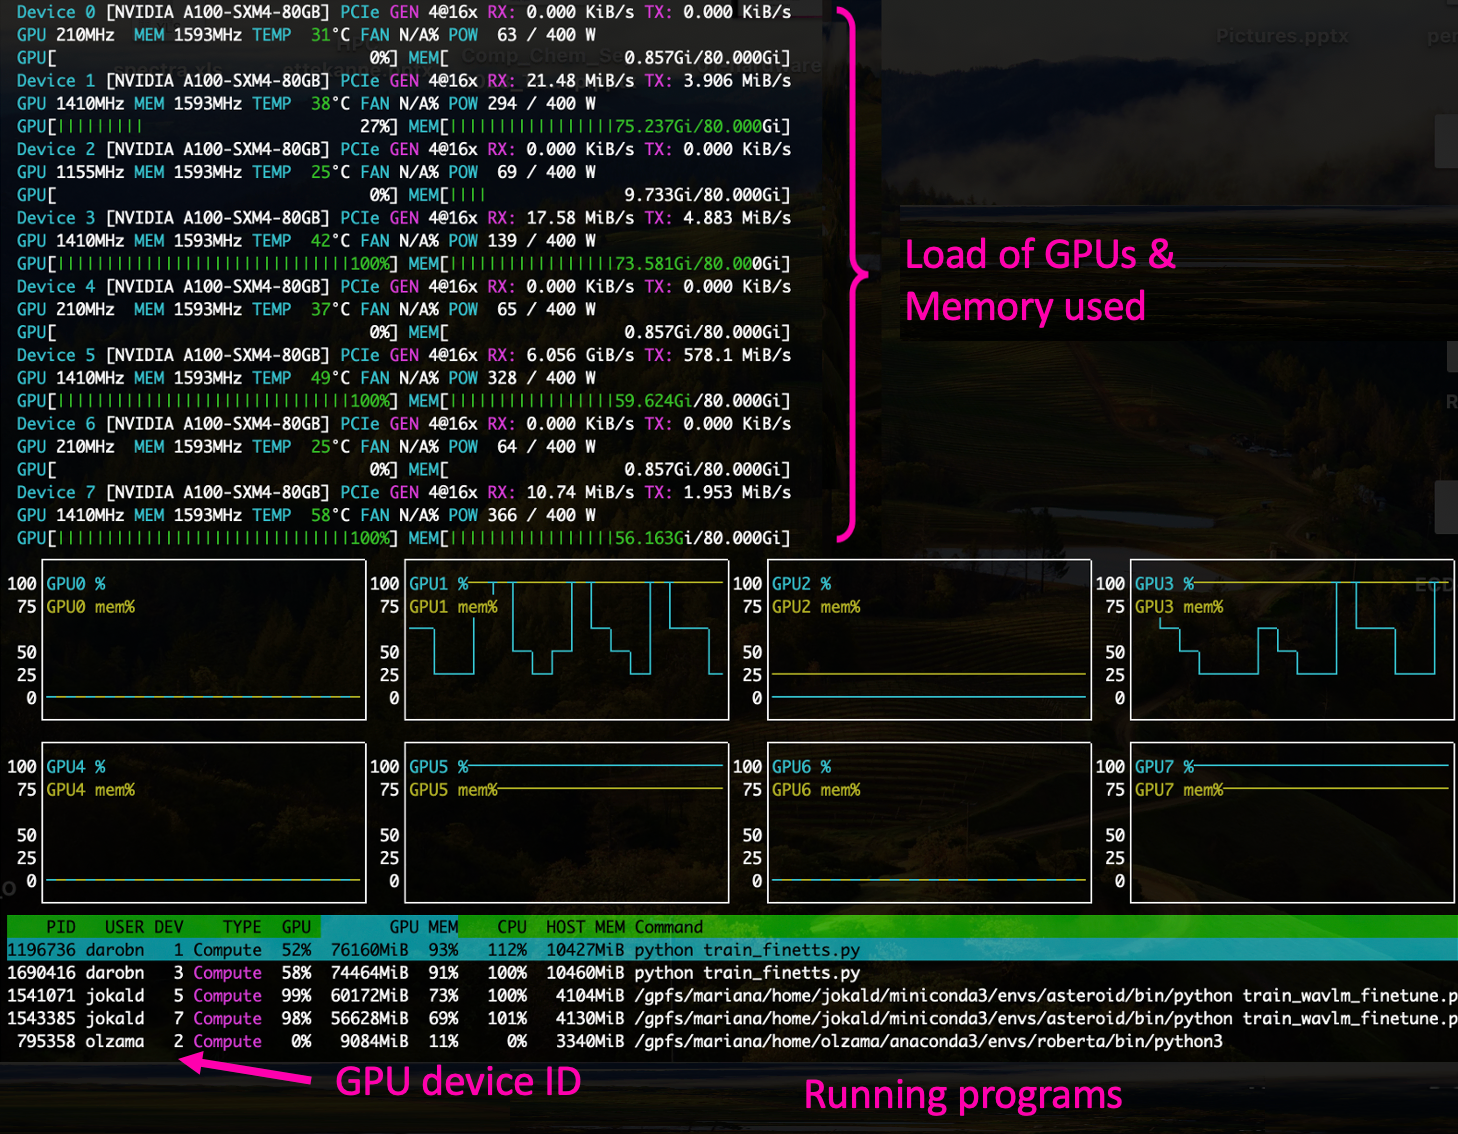
Task: Click the 76160MiB GPU memory value
Action: pos(369,950)
